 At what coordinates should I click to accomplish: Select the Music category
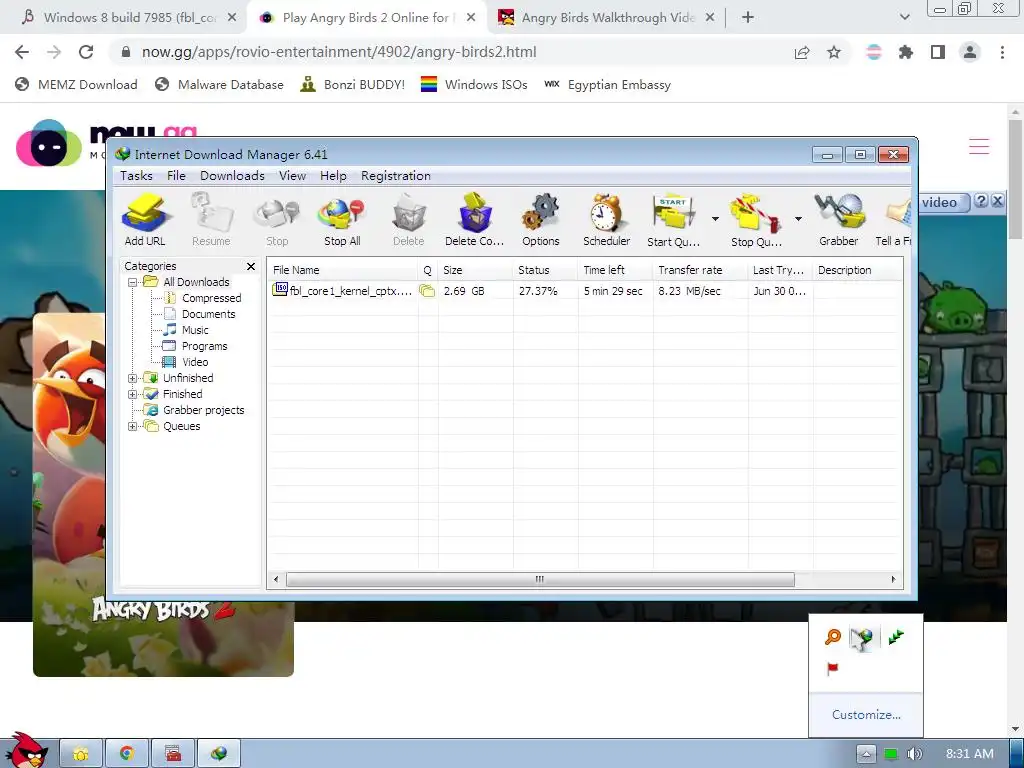tap(195, 330)
